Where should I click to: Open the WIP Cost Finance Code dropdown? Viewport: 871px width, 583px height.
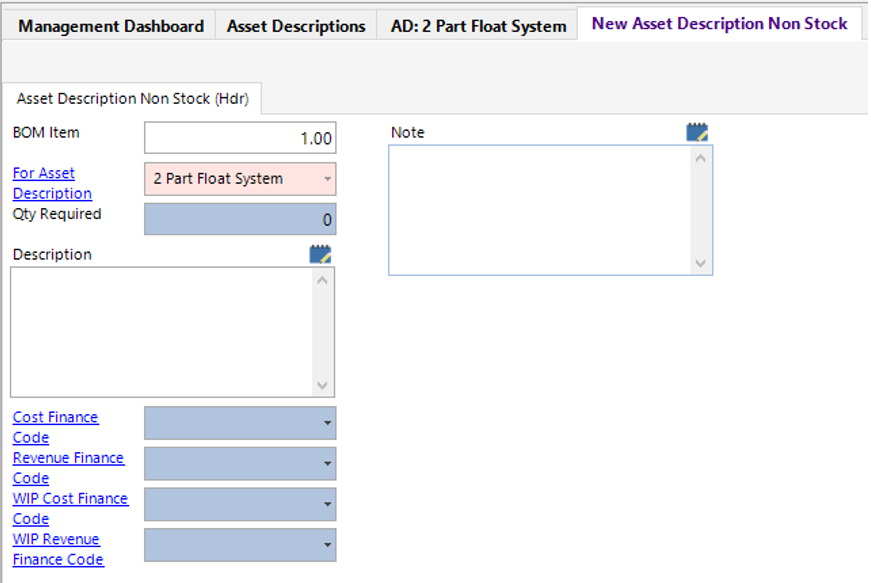[x=327, y=505]
